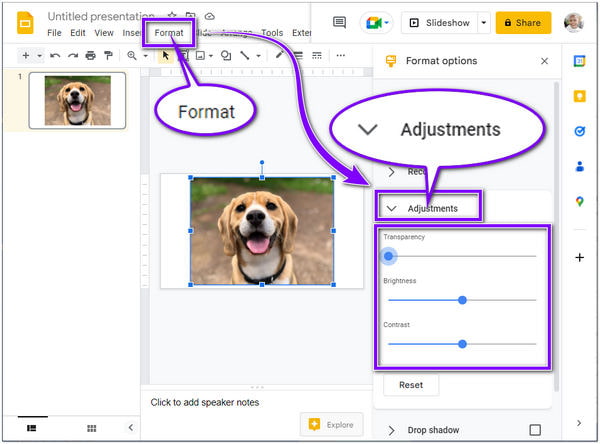Select the paint format tool
Image resolution: width=600 pixels, height=444 pixels.
(x=109, y=56)
